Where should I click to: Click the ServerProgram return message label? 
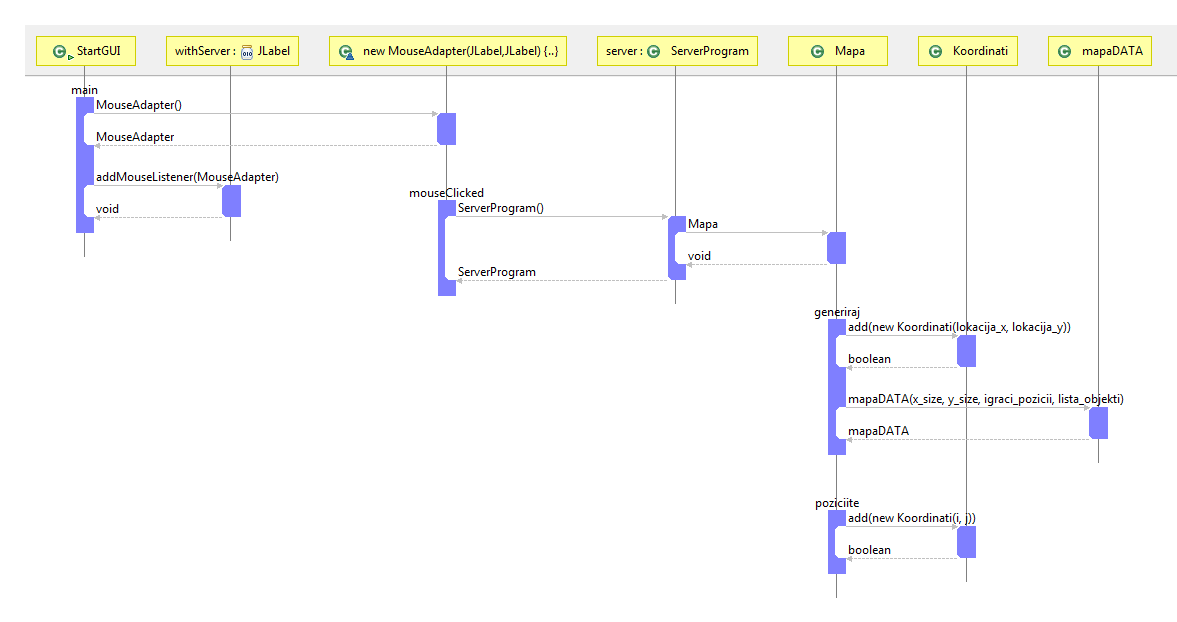click(496, 272)
